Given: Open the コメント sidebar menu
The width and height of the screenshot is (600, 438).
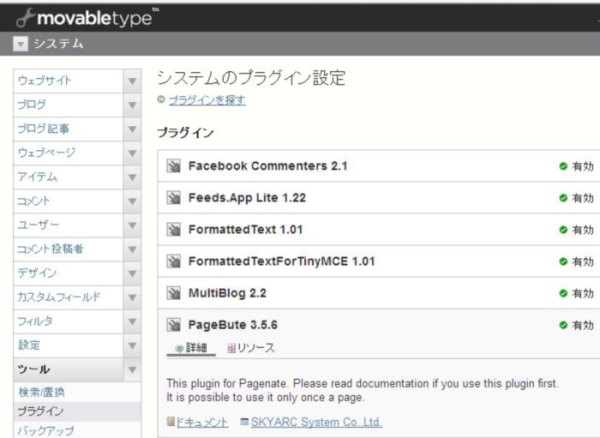Looking at the screenshot, I should click(68, 201).
